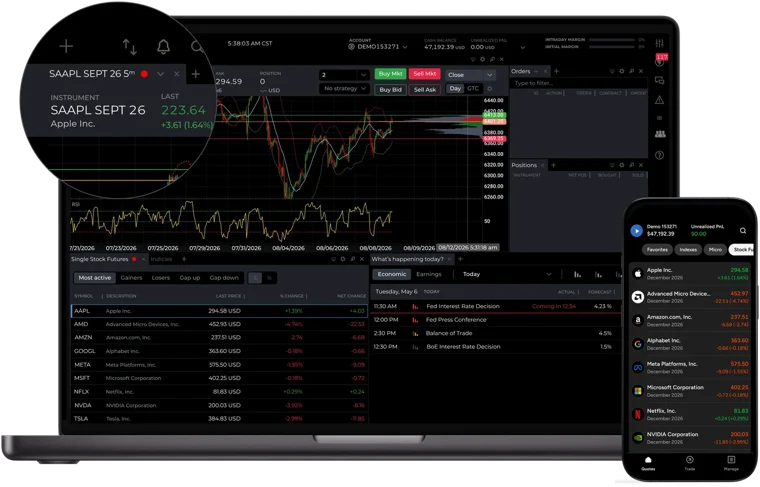Pop out the Orders panel
Image resolution: width=760 pixels, height=487 pixels.
tap(632, 71)
